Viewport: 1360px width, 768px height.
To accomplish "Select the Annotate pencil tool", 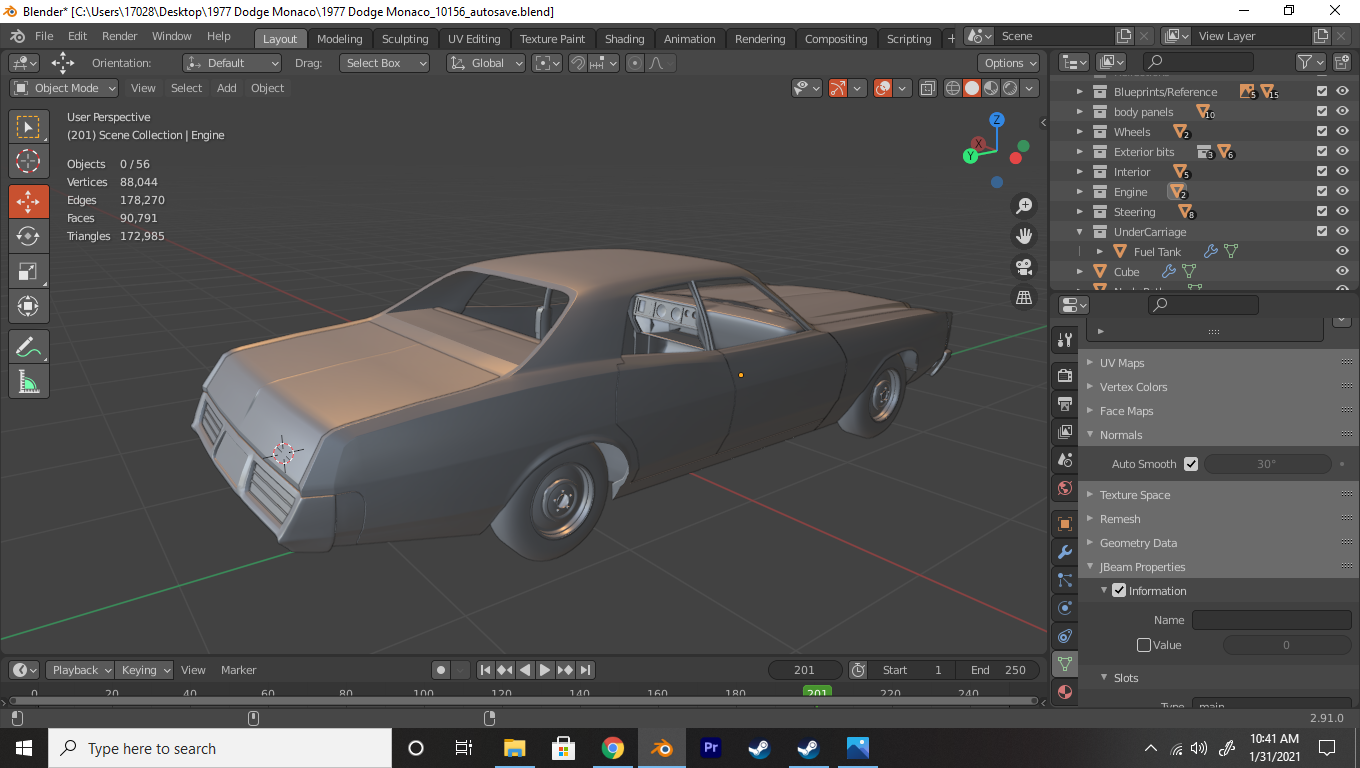I will (28, 347).
